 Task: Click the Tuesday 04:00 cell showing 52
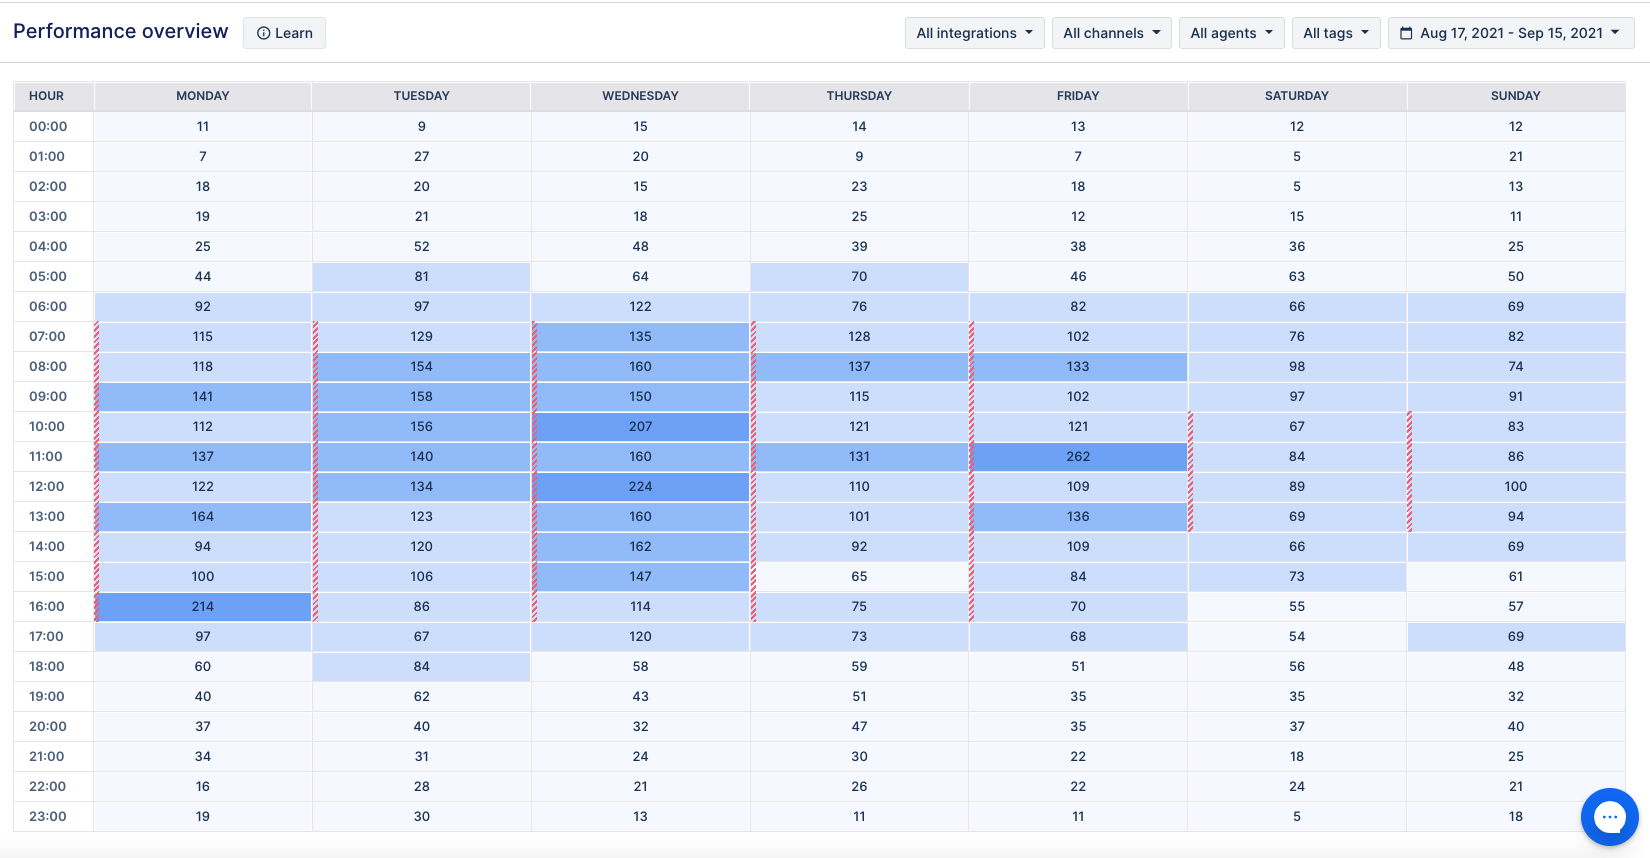pos(422,246)
